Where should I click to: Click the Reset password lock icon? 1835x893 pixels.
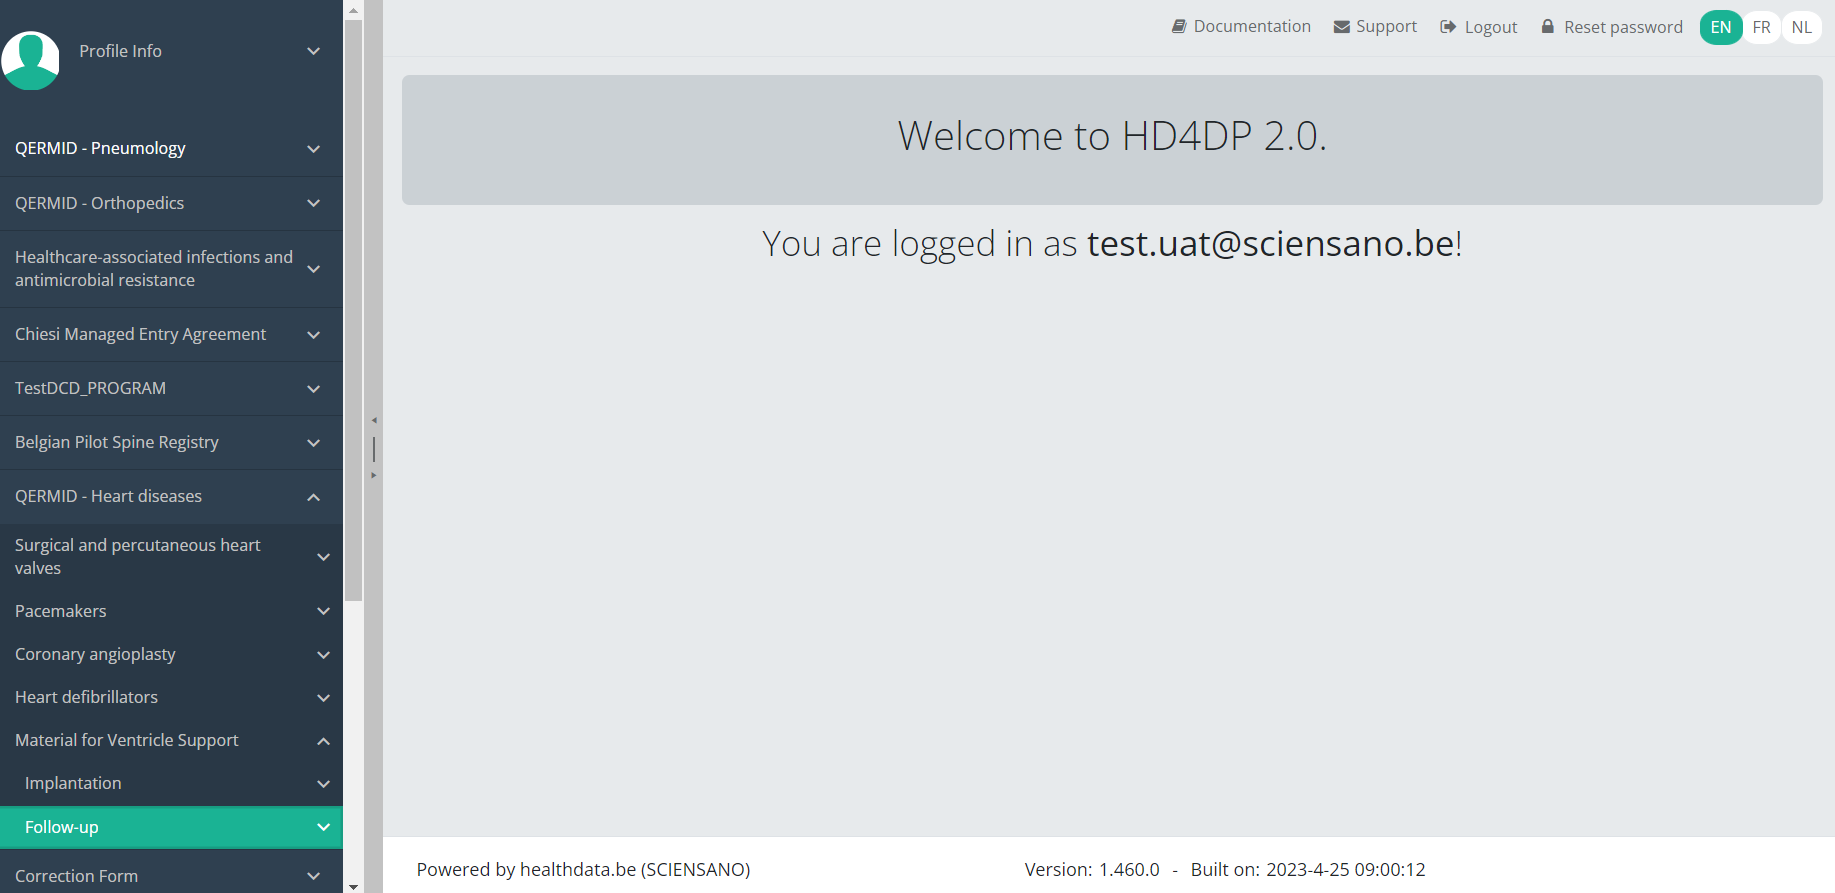1548,27
